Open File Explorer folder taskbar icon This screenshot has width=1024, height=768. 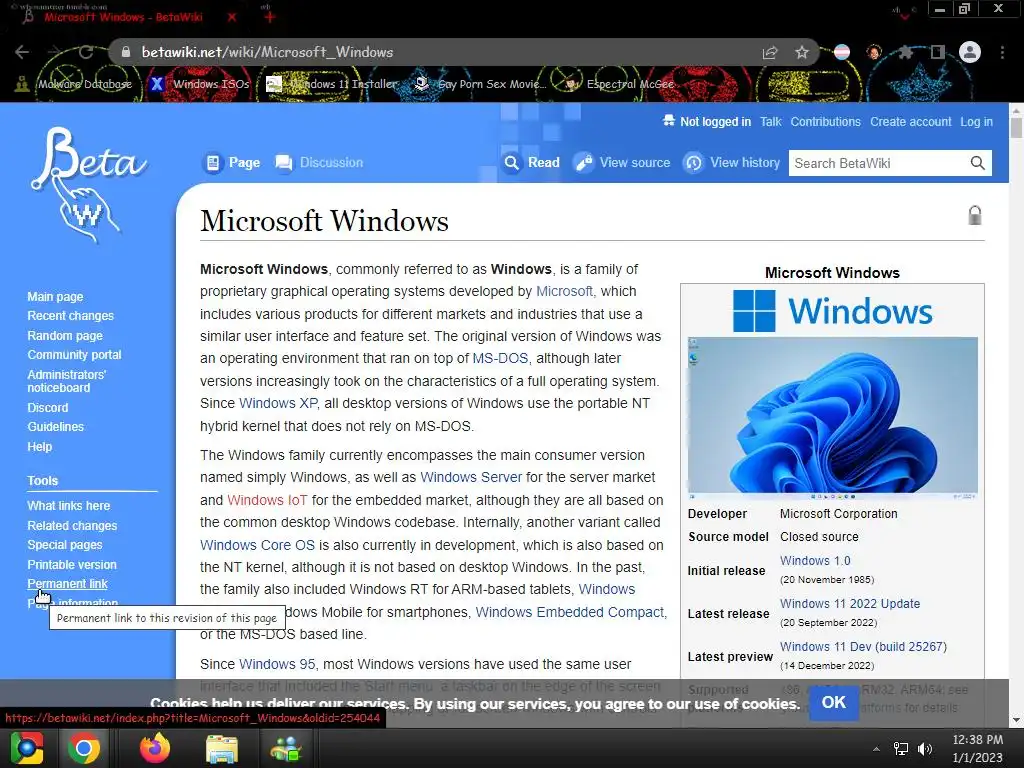tap(222, 748)
